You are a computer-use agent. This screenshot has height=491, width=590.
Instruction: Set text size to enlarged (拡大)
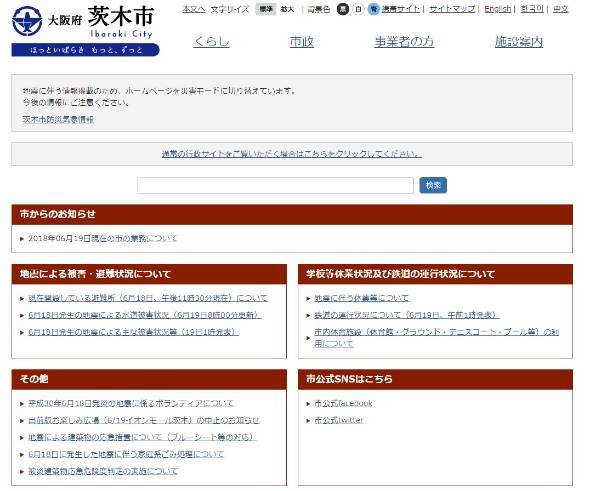pyautogui.click(x=287, y=9)
